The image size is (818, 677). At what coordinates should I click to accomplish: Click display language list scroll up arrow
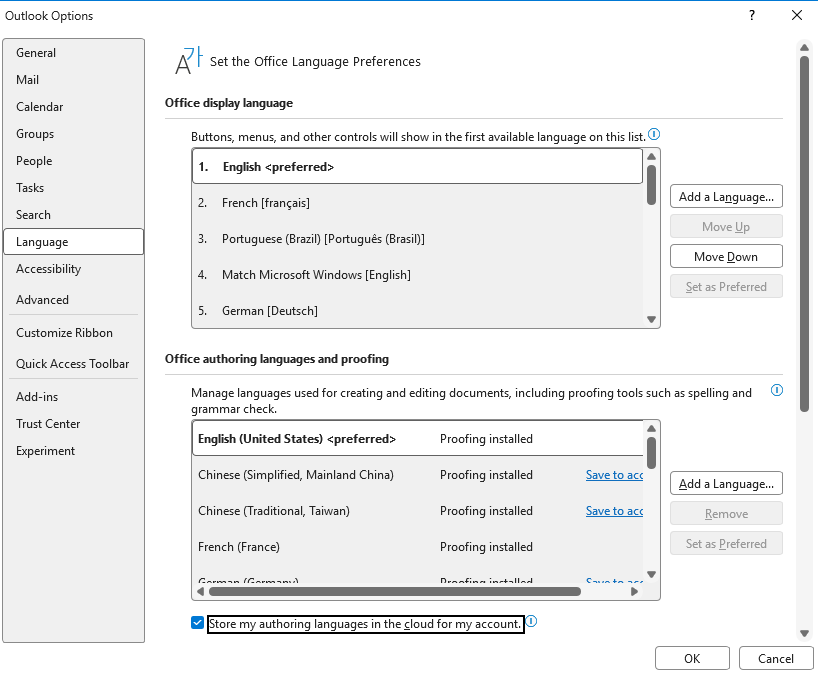click(x=651, y=156)
